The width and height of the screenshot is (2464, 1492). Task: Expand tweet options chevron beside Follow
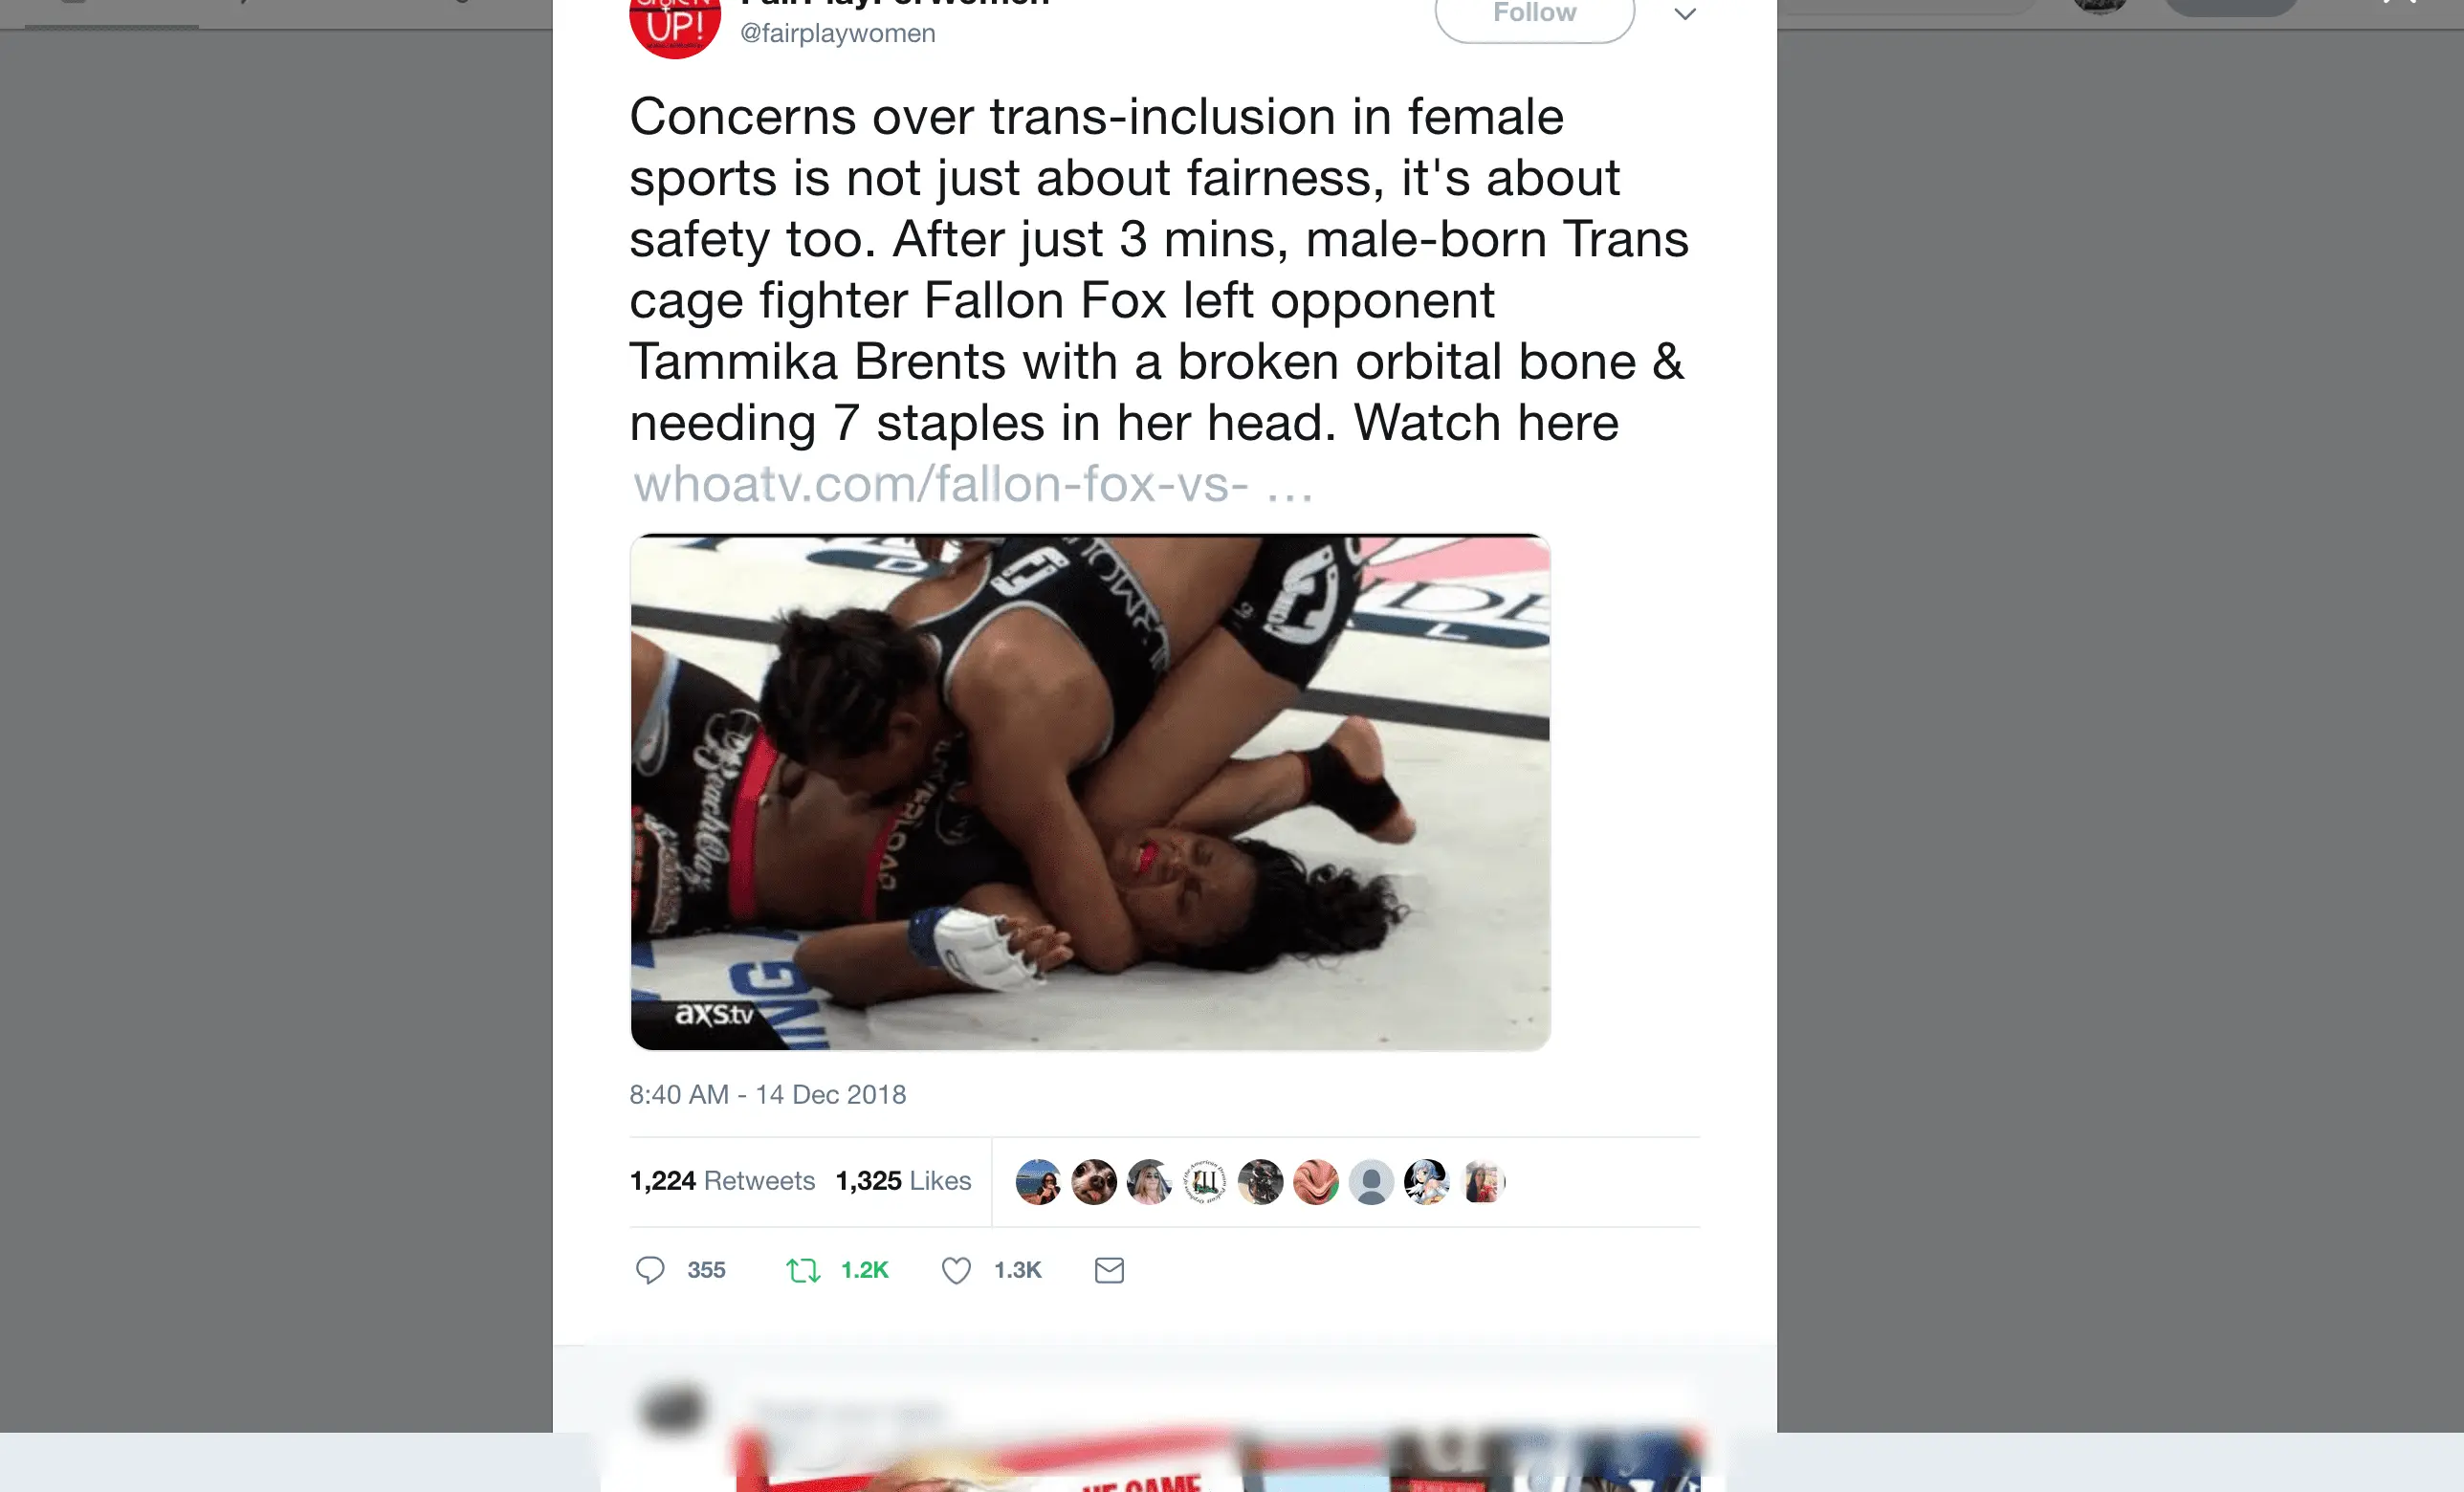pyautogui.click(x=1685, y=14)
